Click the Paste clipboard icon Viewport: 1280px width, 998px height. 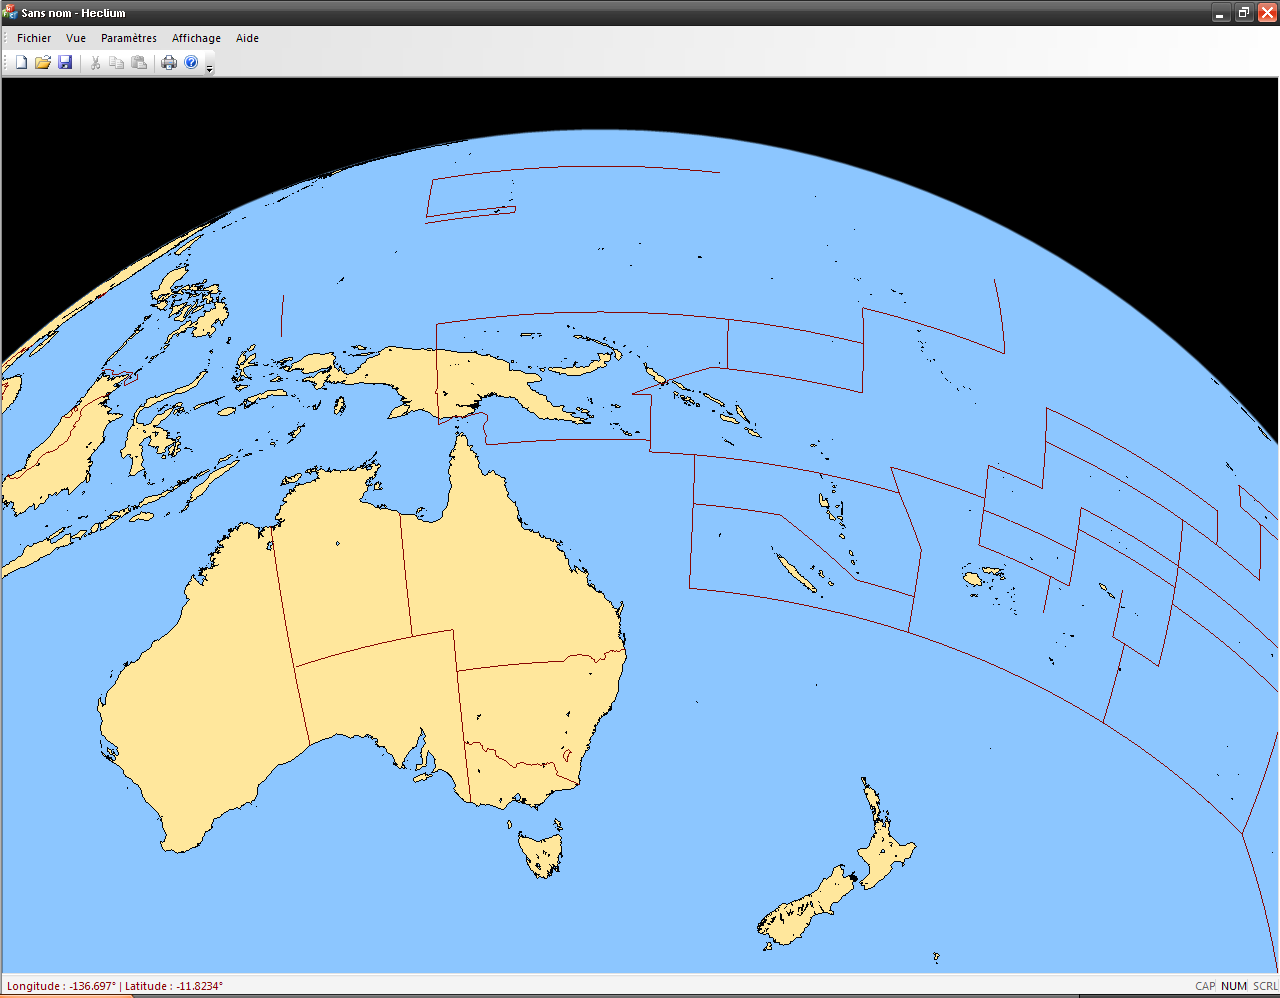coord(139,63)
